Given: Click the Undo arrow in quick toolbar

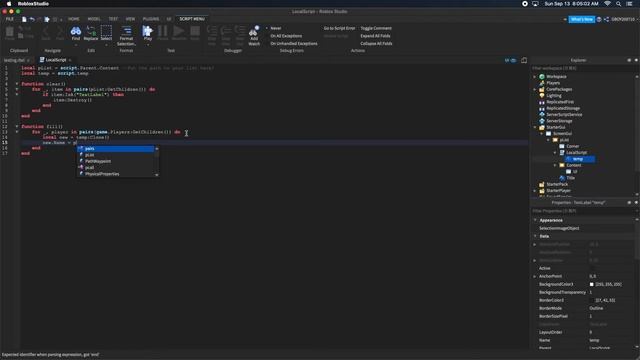Looking at the screenshot, I should 32,19.
